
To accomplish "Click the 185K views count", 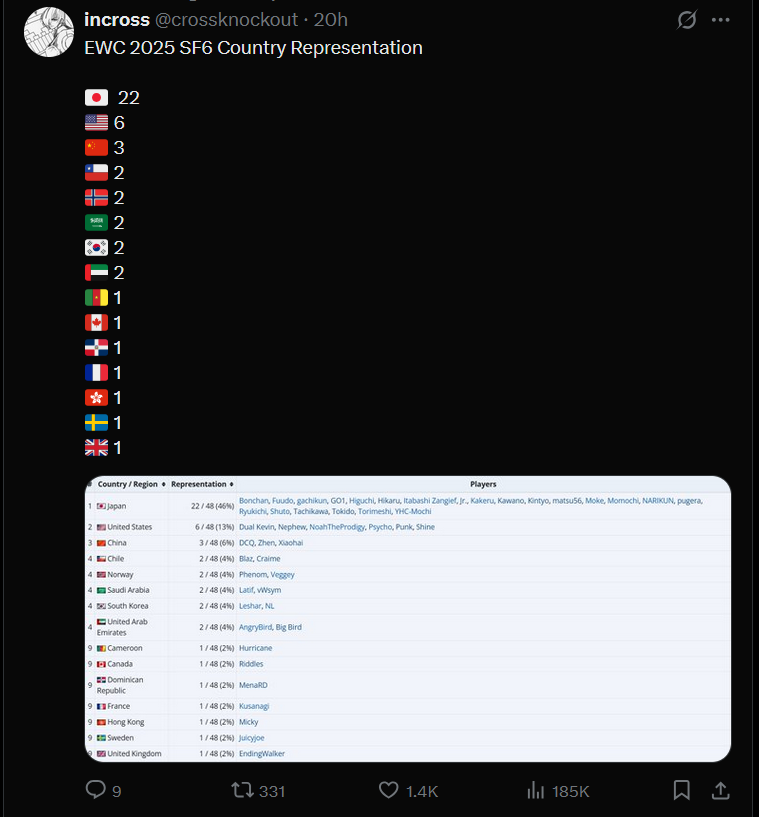I will (570, 791).
